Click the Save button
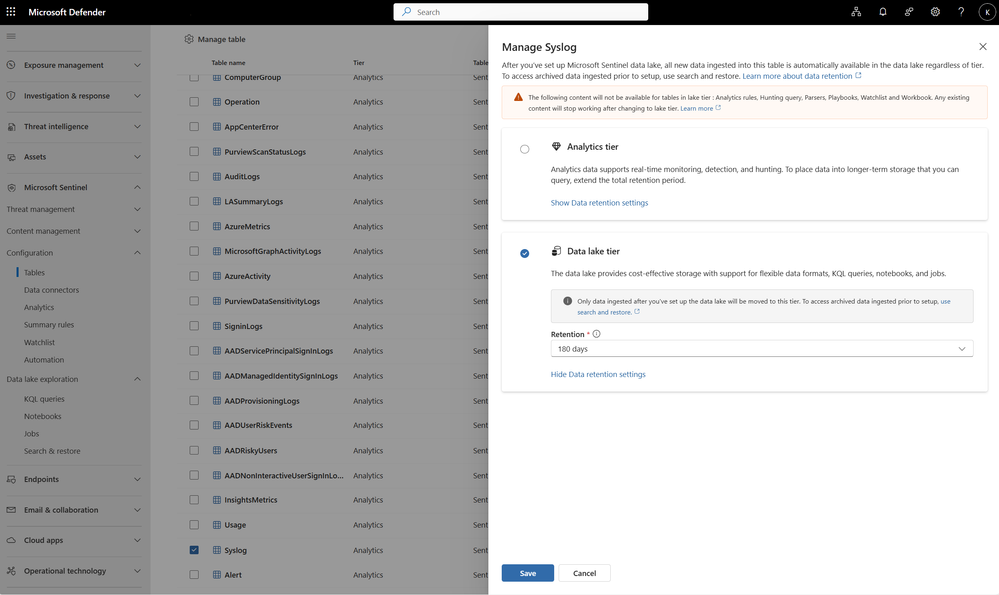999x595 pixels. (x=528, y=573)
